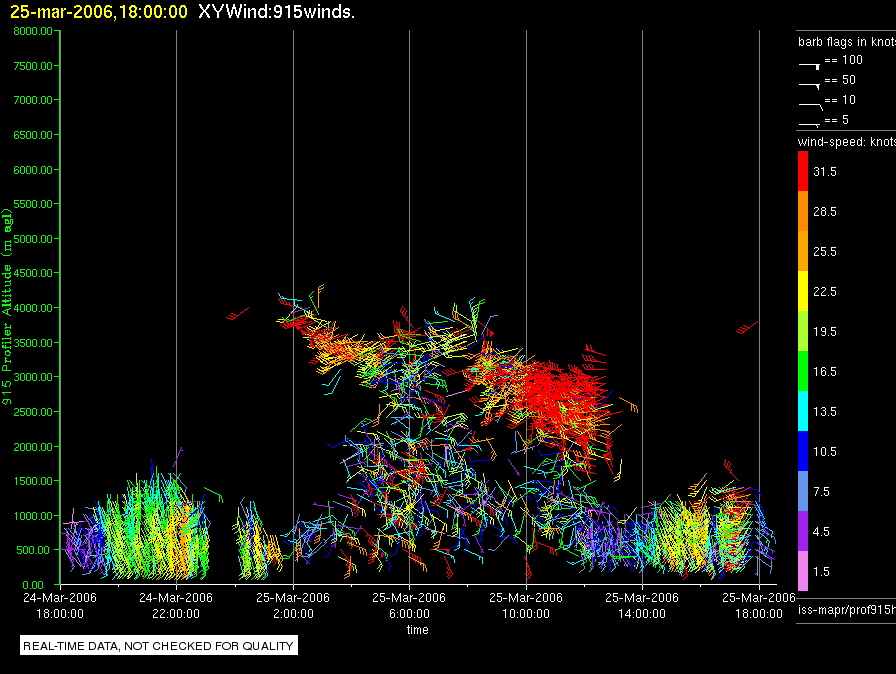
Task: Click the light blue 7.5 knots swatch
Action: [x=803, y=491]
